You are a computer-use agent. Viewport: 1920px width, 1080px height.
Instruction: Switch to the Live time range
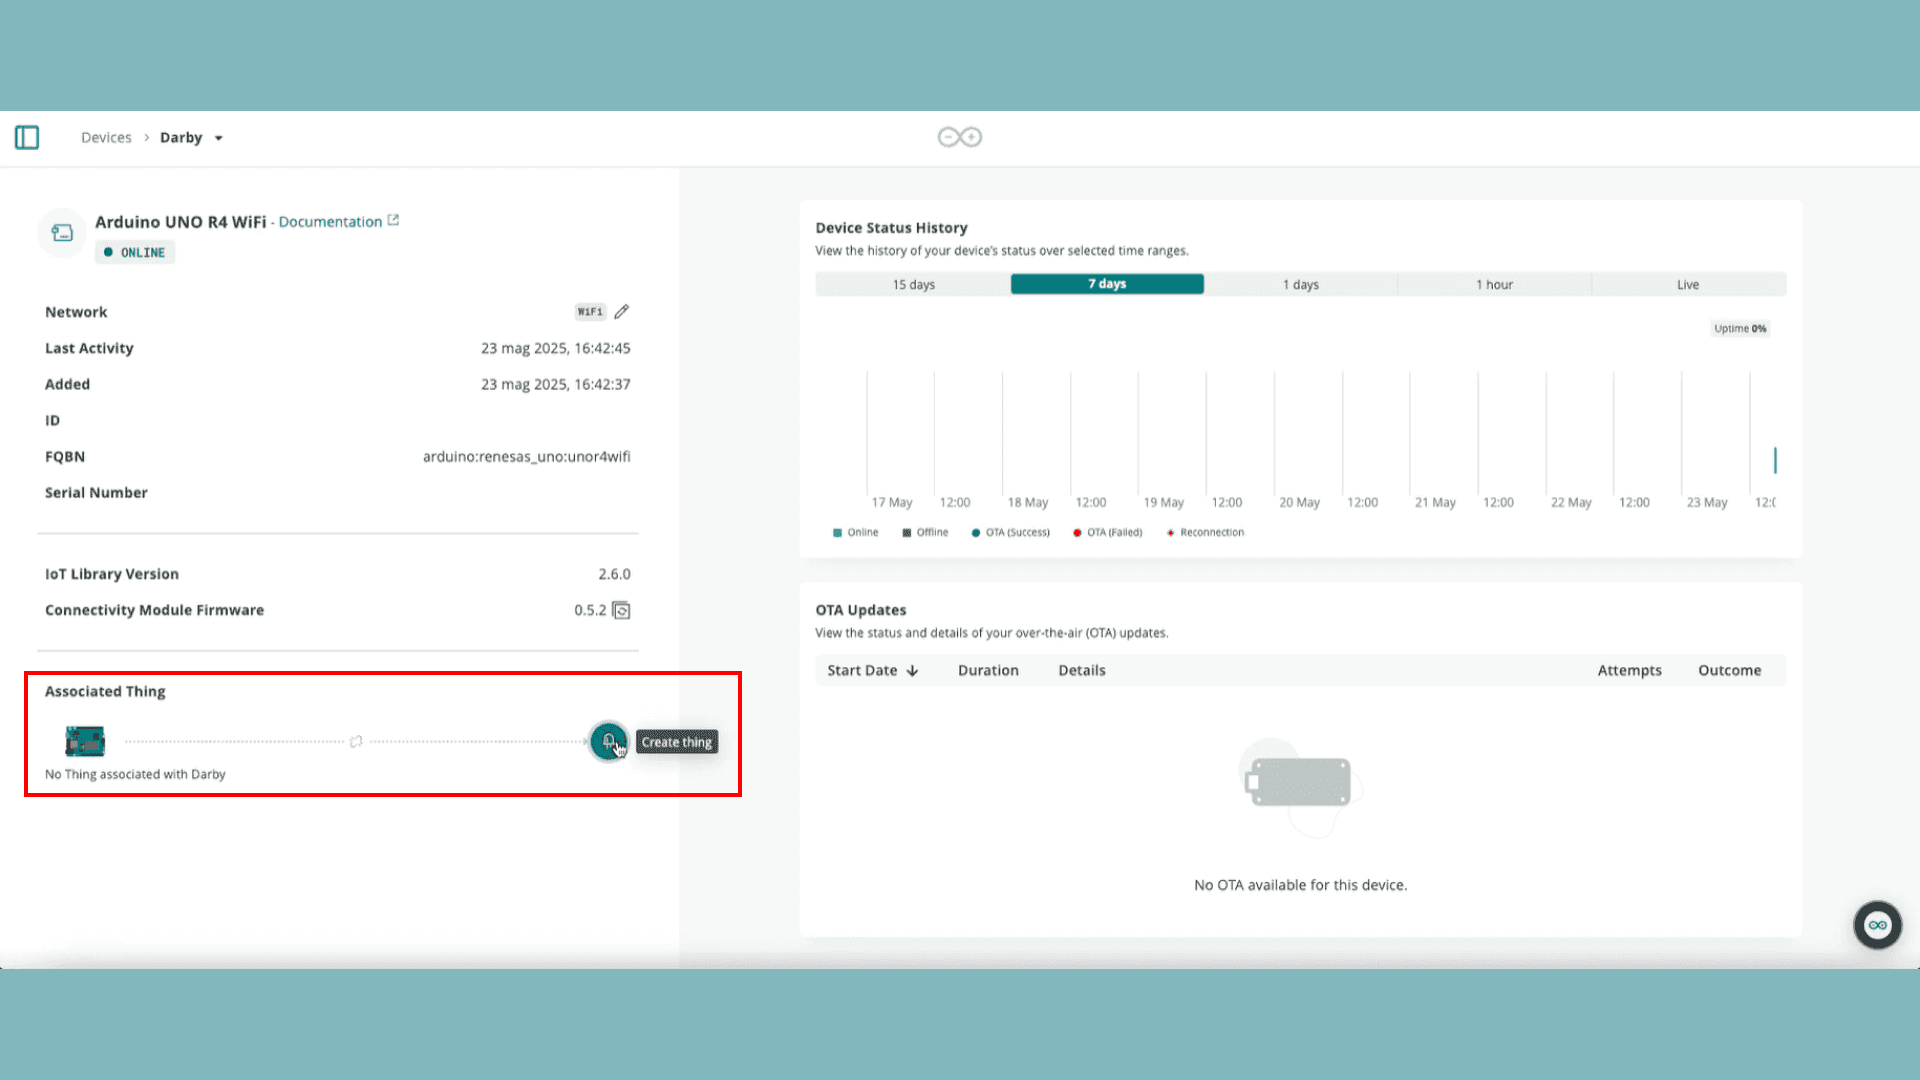1687,284
